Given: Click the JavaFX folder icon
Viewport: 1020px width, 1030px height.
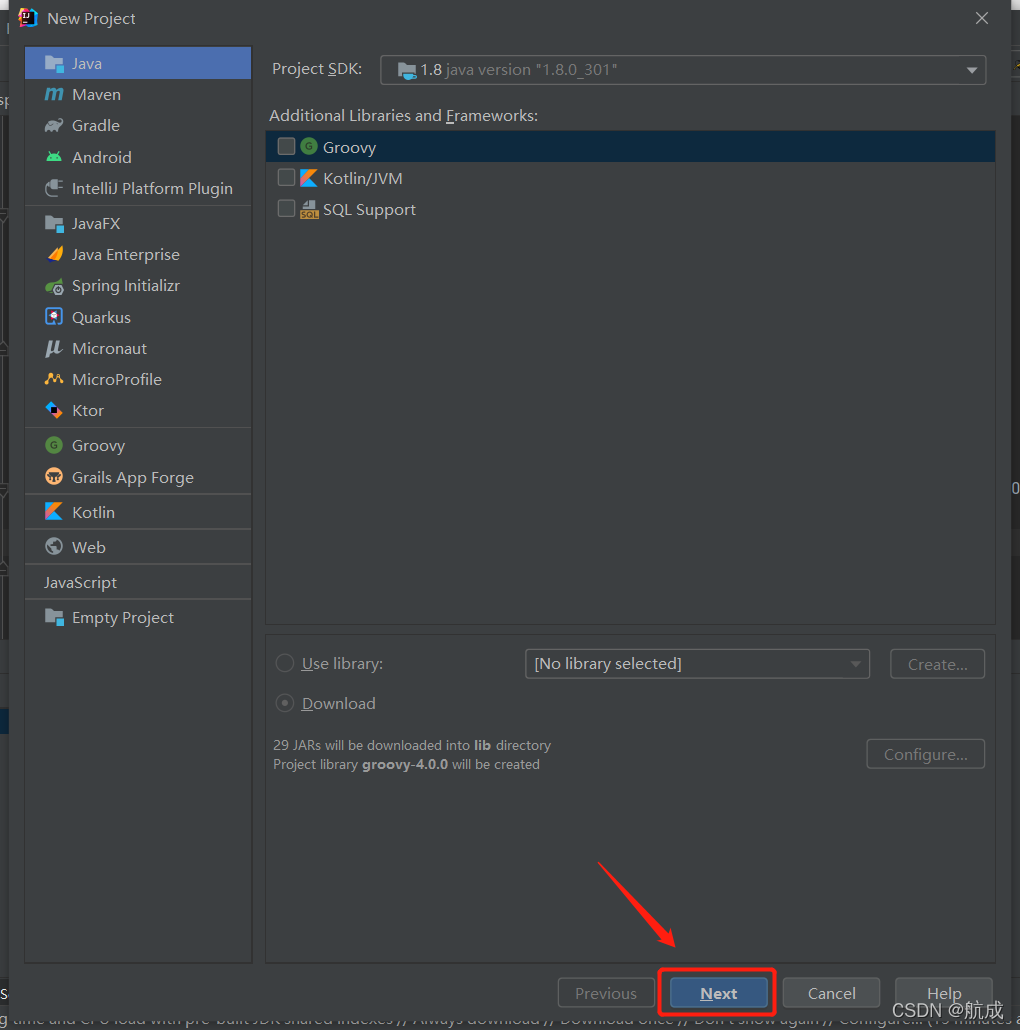Looking at the screenshot, I should [54, 223].
